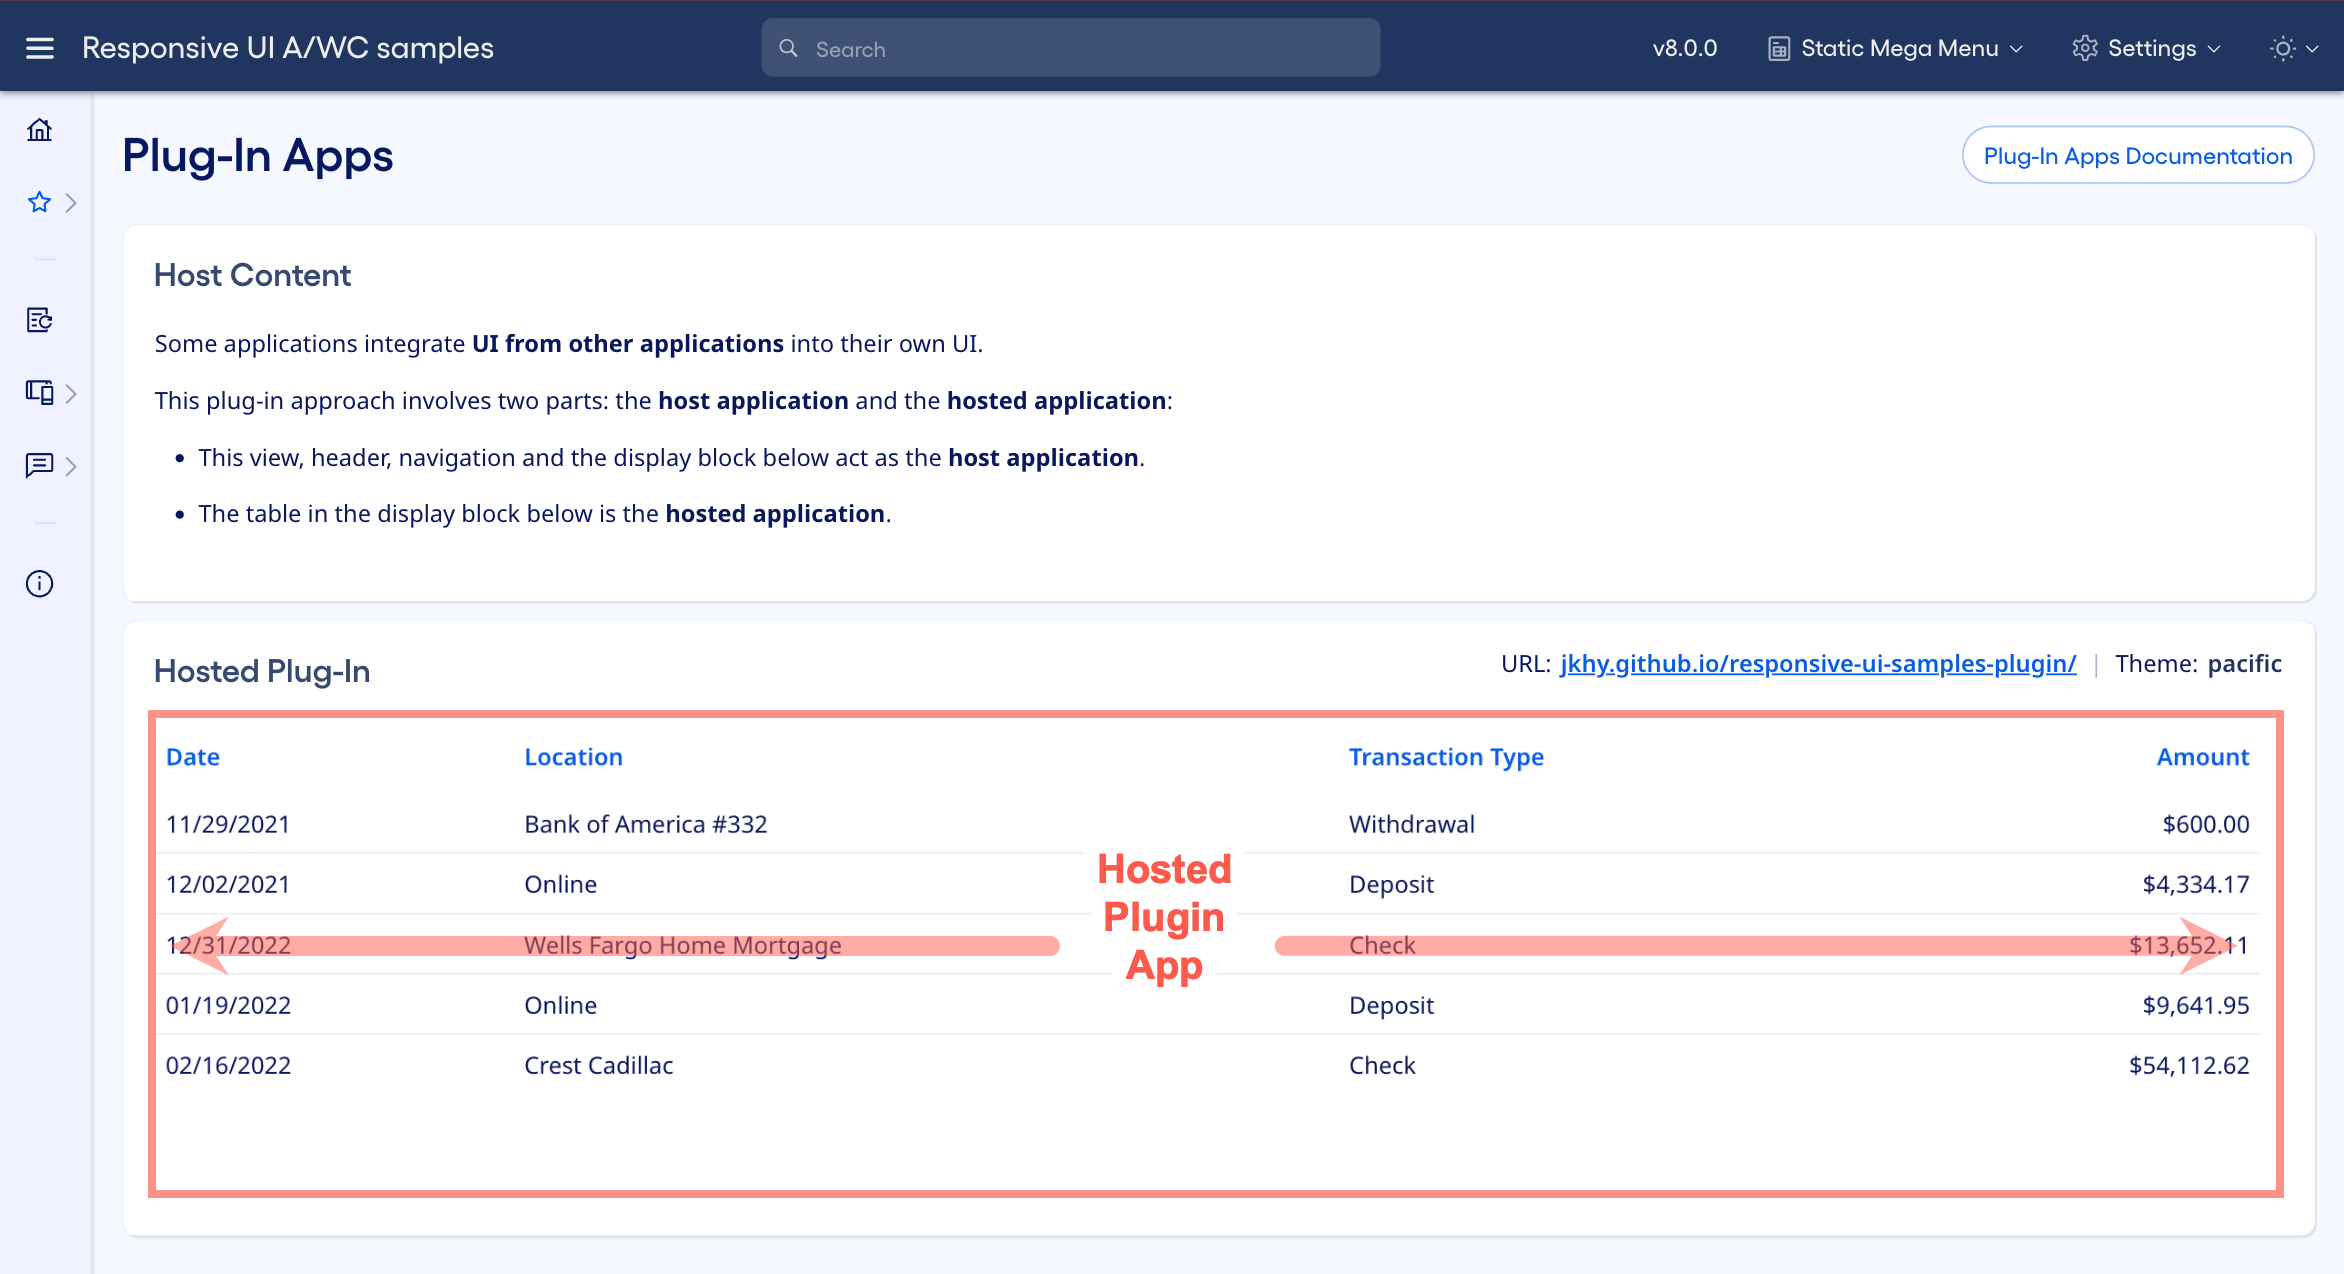Click the star Favorites icon in the sidebar
The width and height of the screenshot is (2344, 1274).
(x=39, y=202)
